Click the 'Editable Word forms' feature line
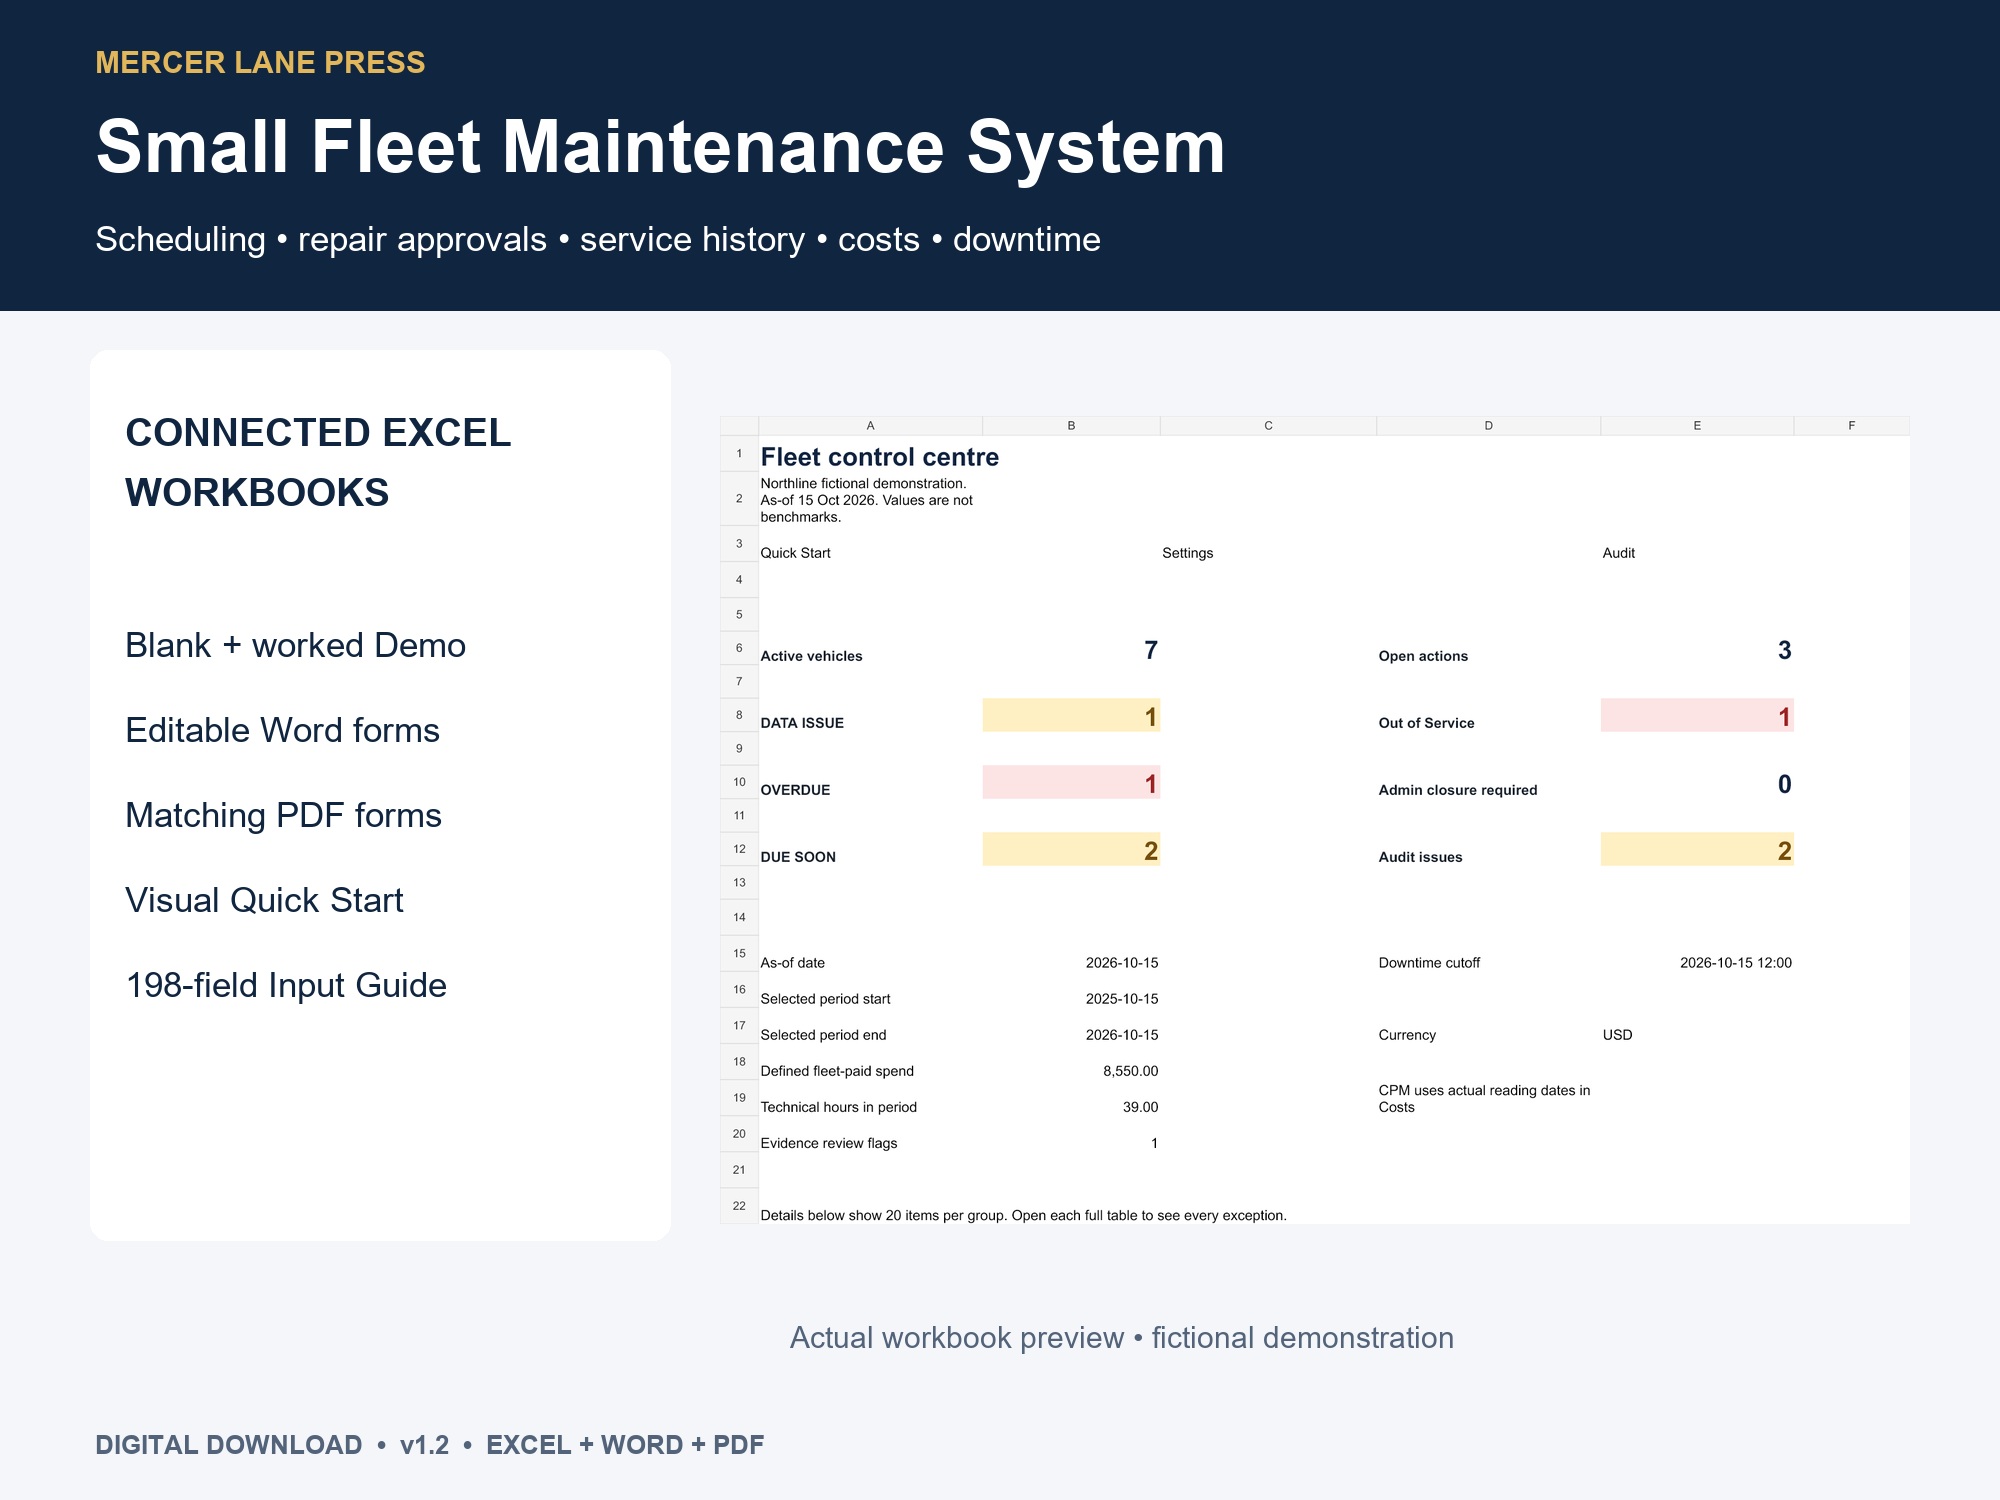This screenshot has height=1500, width=2000. [282, 731]
